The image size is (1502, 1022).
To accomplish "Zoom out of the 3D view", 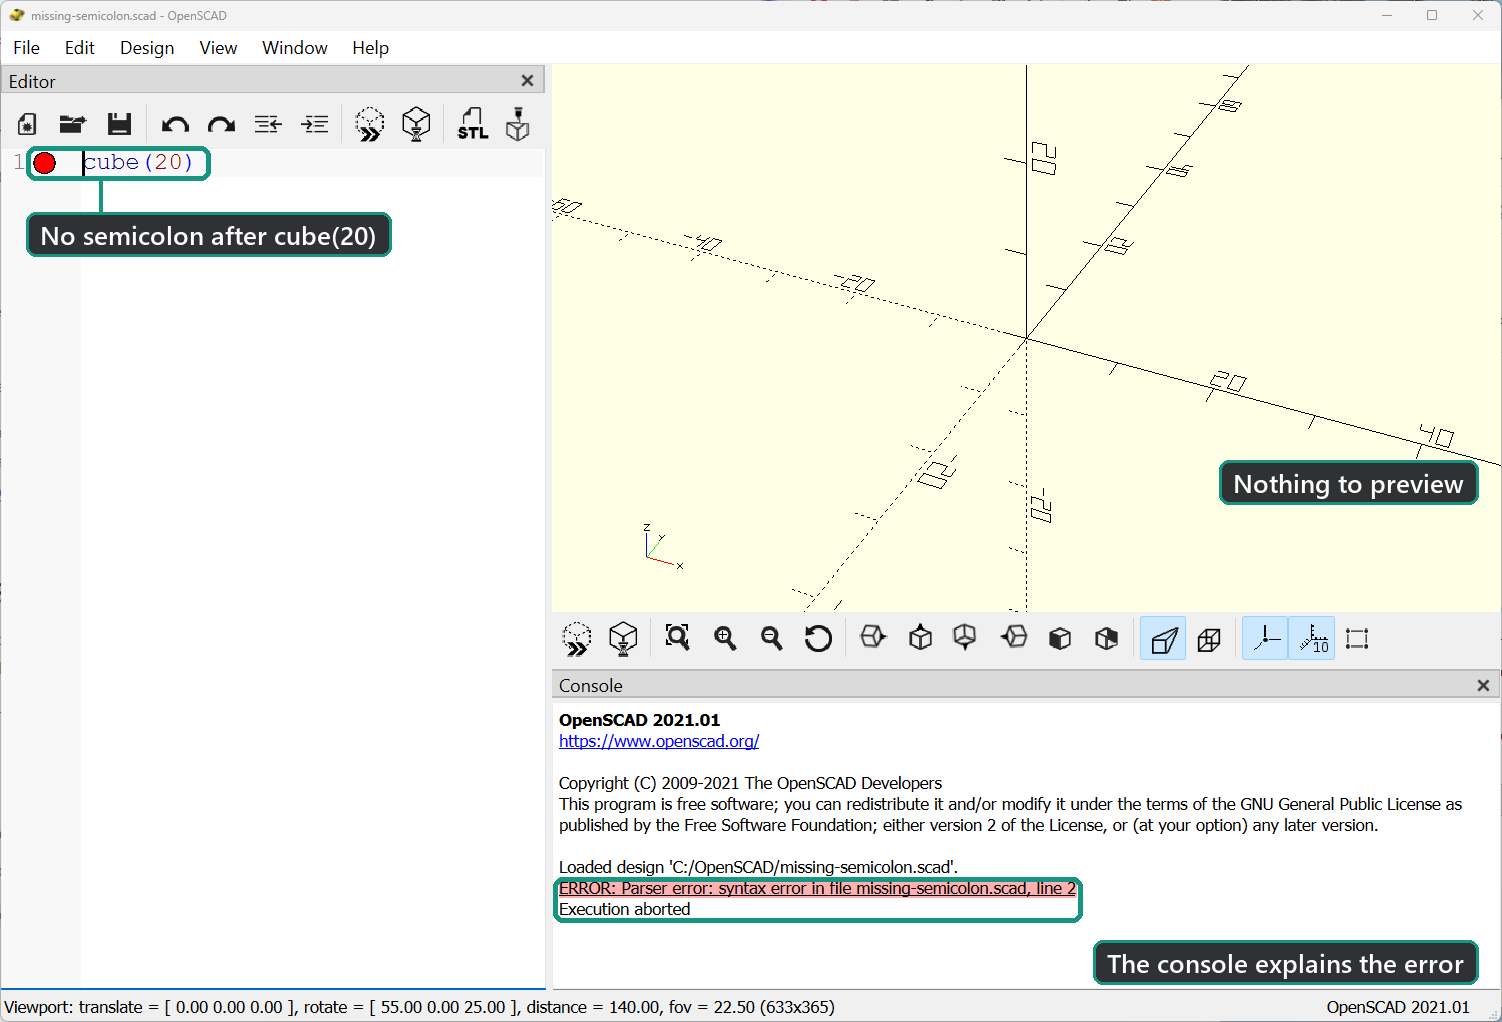I will 771,638.
